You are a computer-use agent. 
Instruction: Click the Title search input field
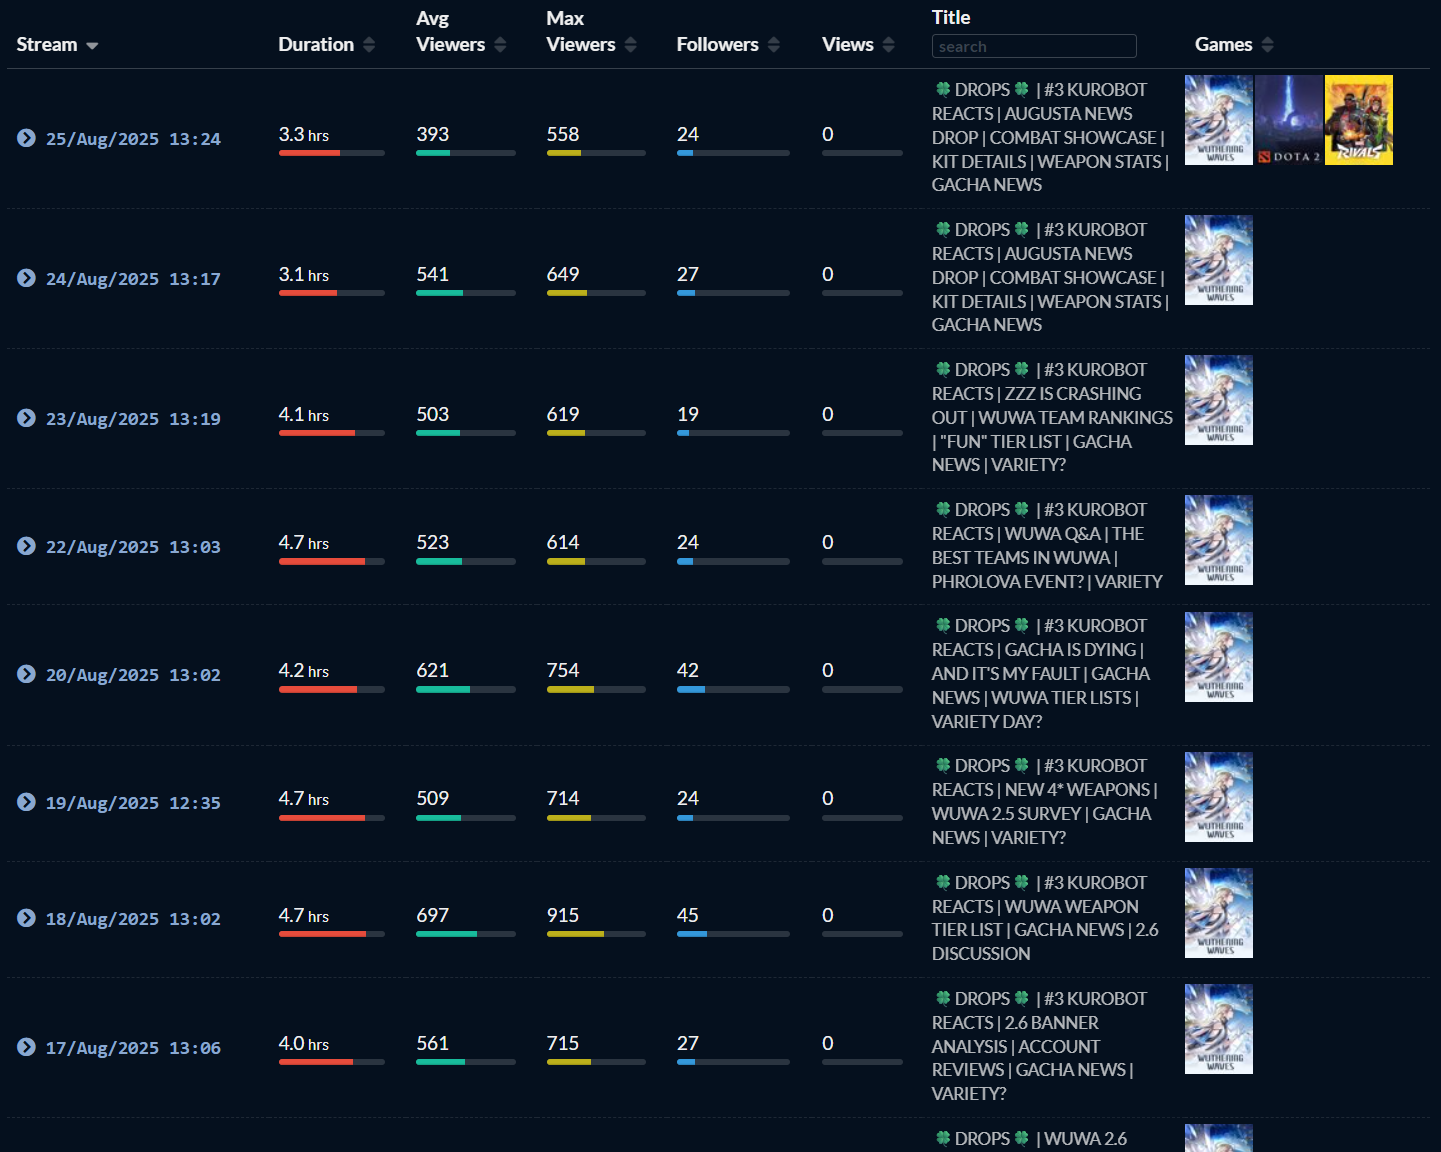(1034, 46)
